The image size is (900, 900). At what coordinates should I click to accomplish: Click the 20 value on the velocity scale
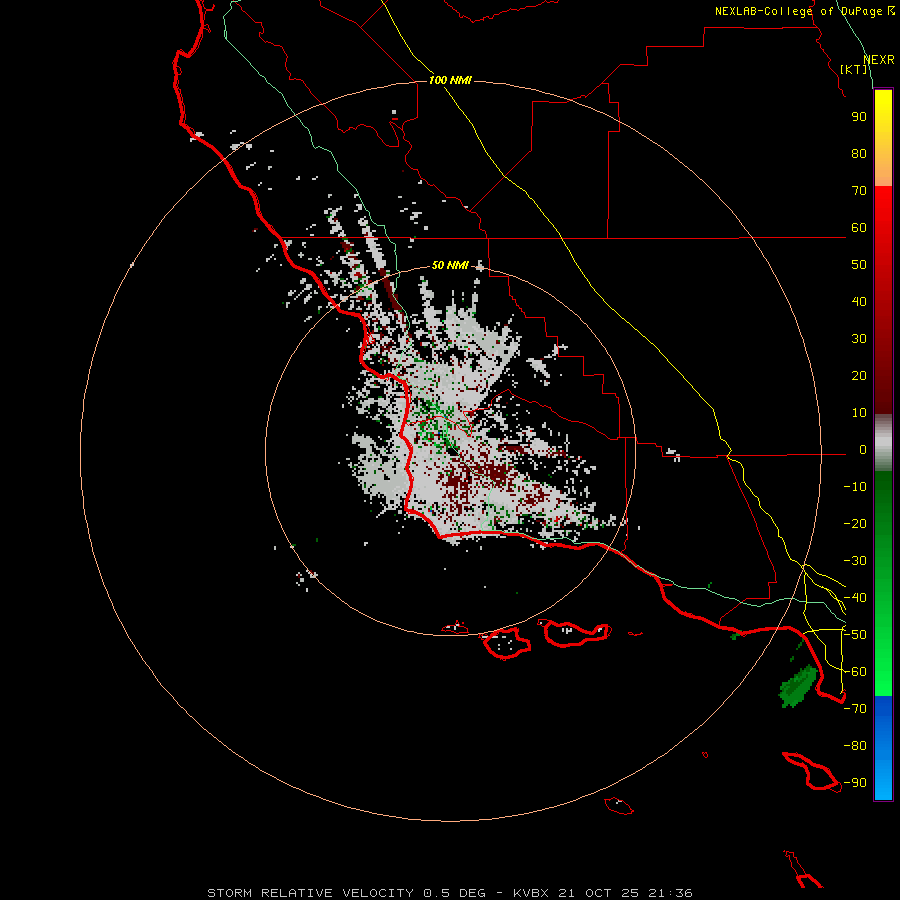pos(859,376)
